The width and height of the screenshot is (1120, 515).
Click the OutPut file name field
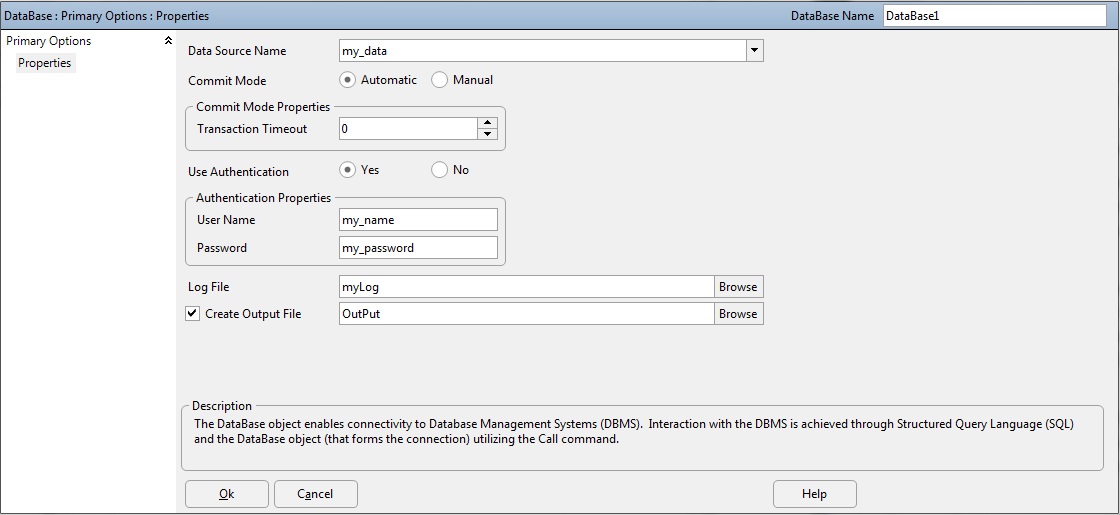click(x=527, y=314)
